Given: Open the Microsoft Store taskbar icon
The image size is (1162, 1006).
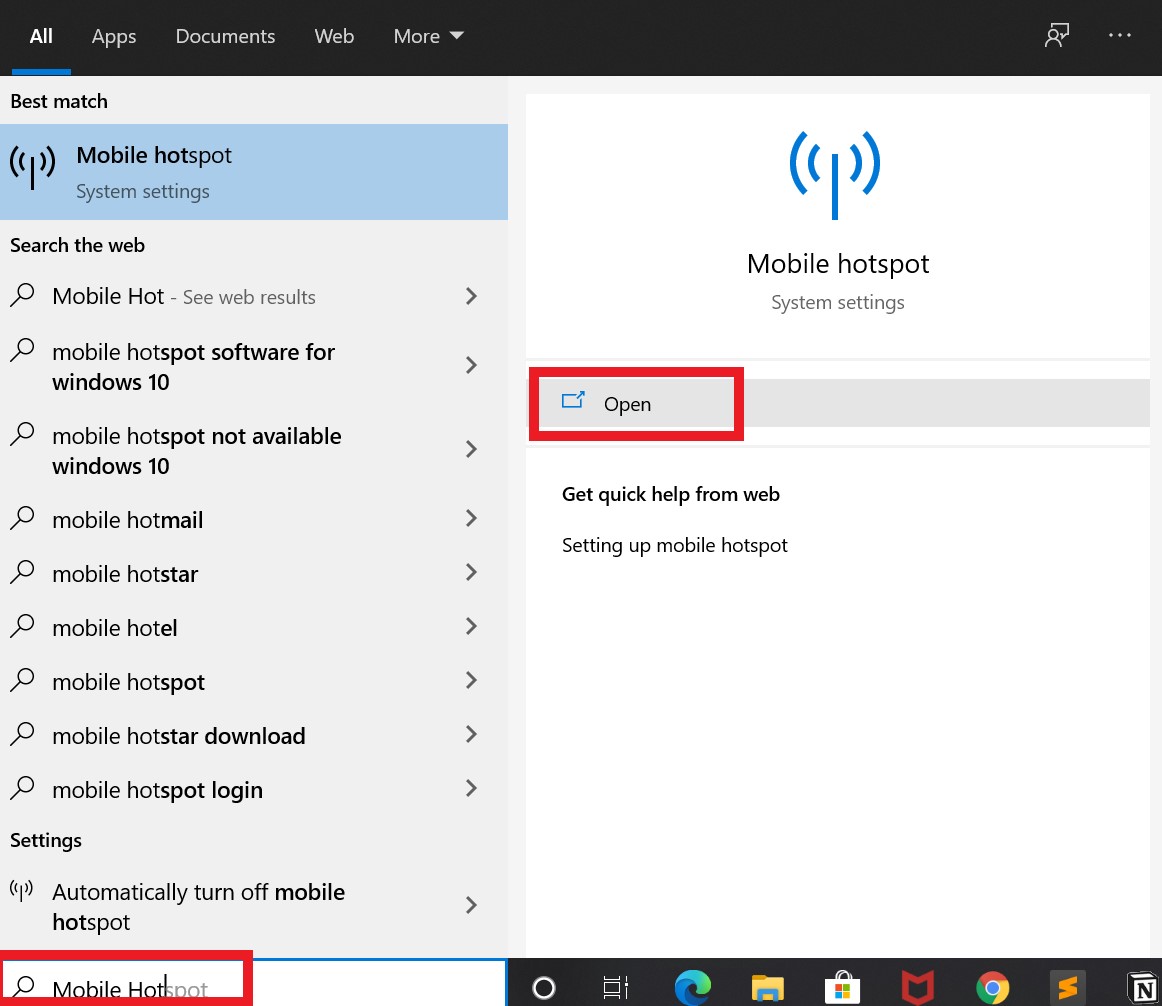Looking at the screenshot, I should [x=842, y=988].
